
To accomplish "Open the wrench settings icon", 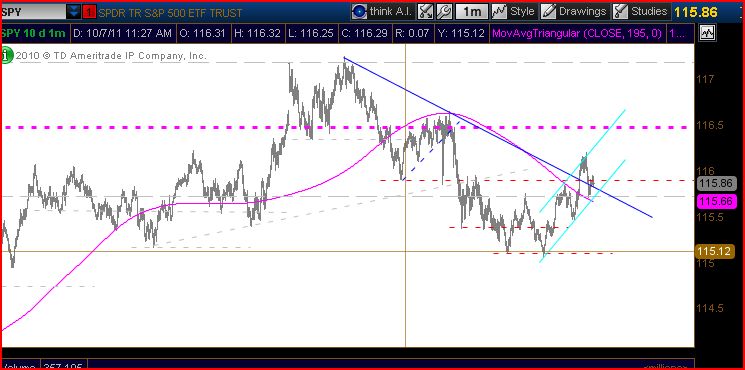I will (444, 12).
